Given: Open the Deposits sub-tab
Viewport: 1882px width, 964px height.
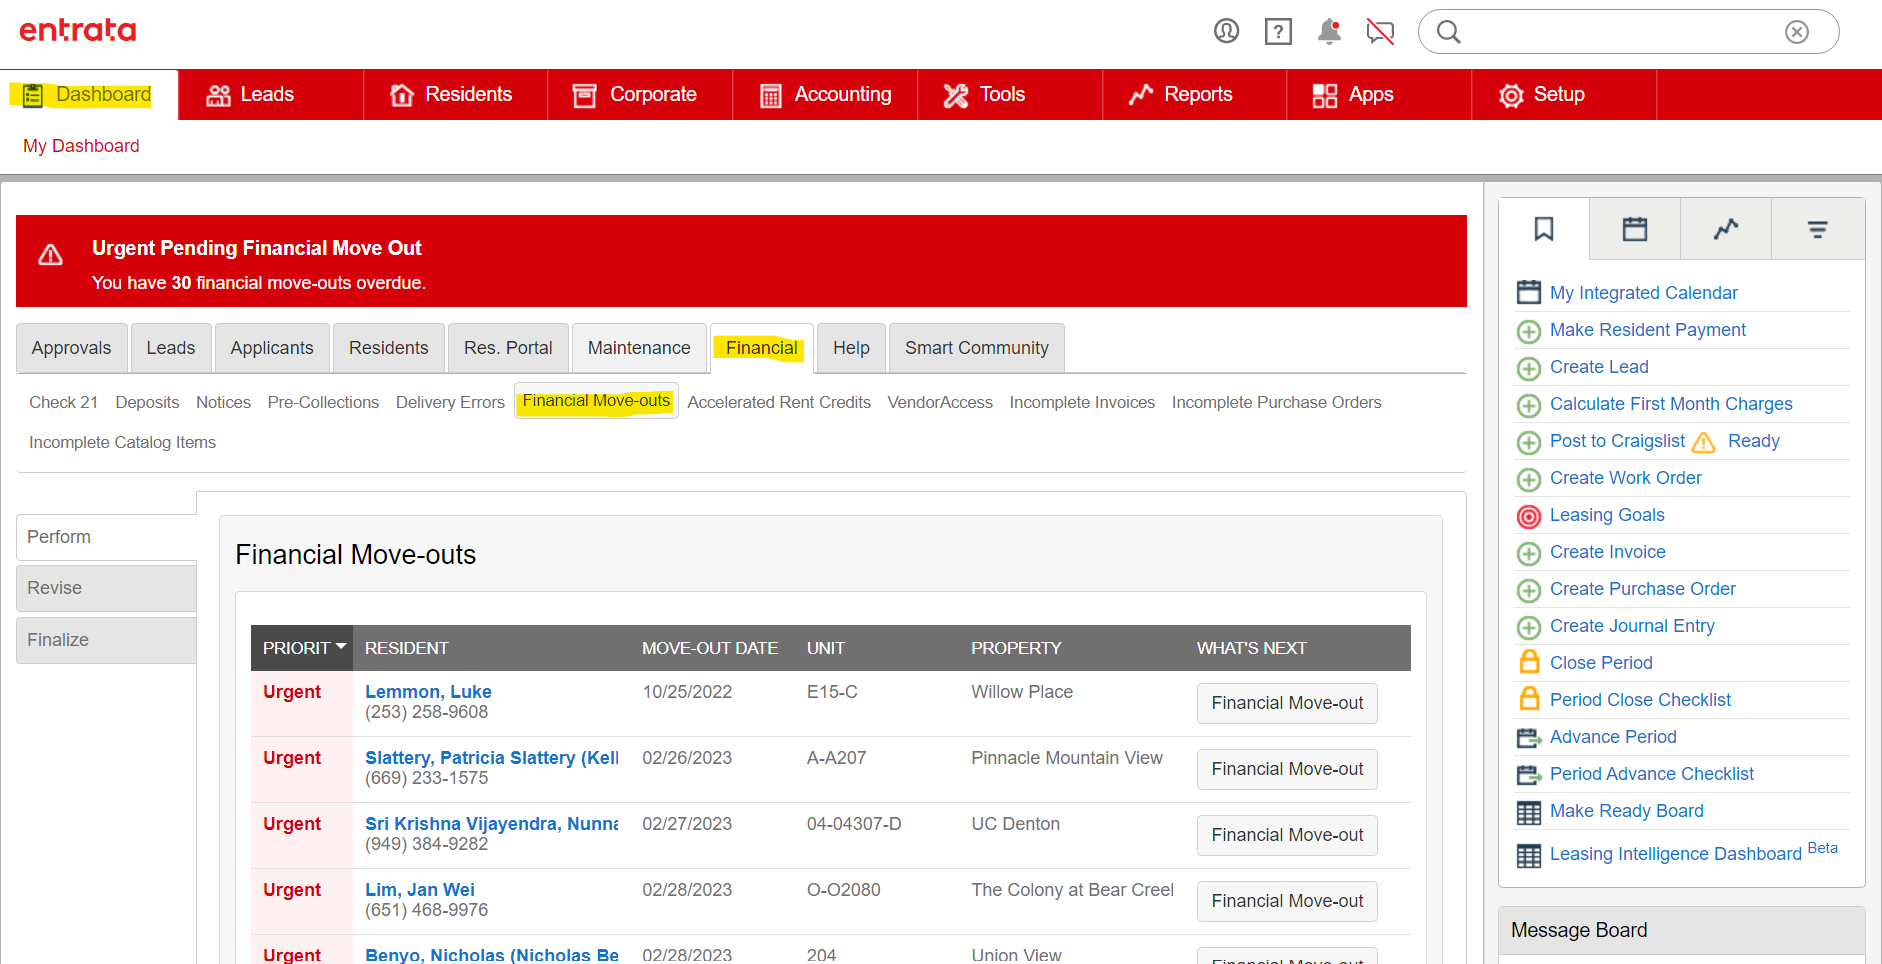Looking at the screenshot, I should point(147,402).
